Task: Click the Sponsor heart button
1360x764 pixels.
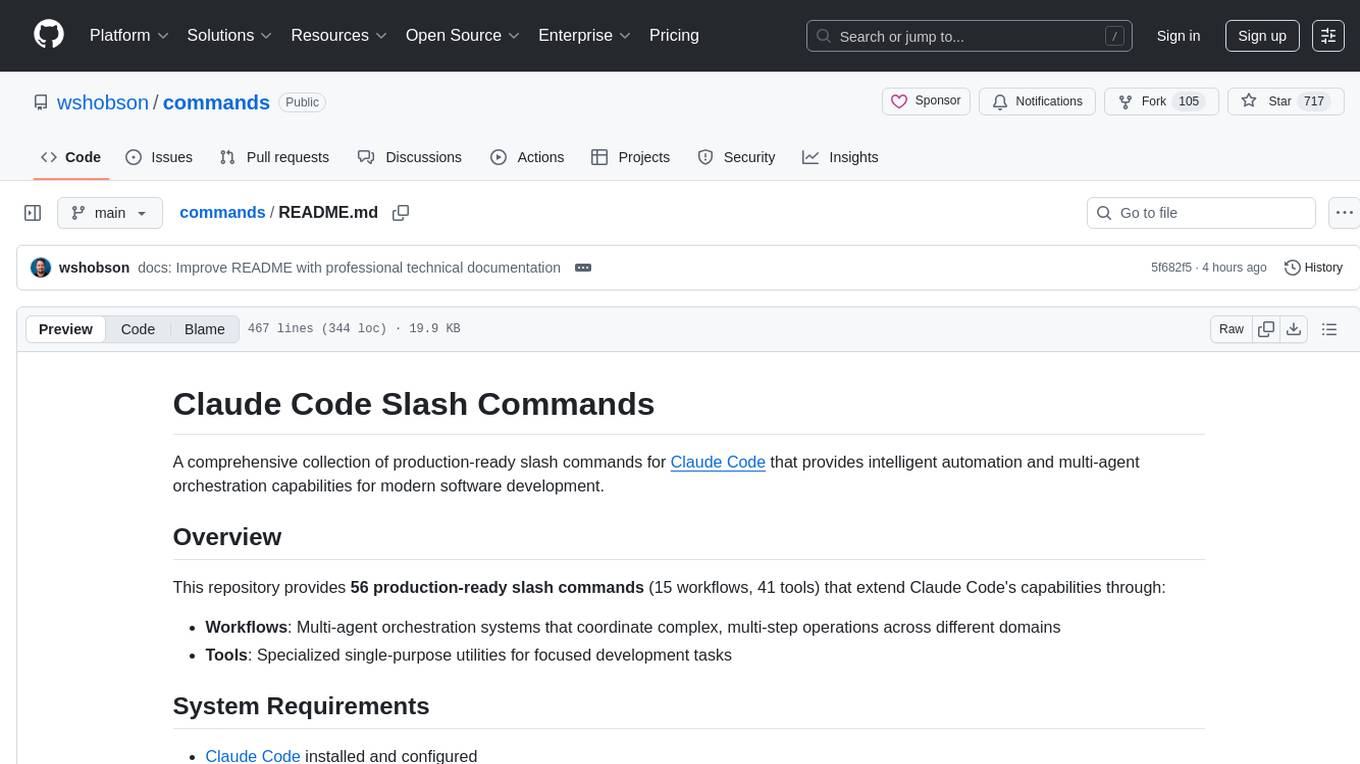Action: [926, 101]
